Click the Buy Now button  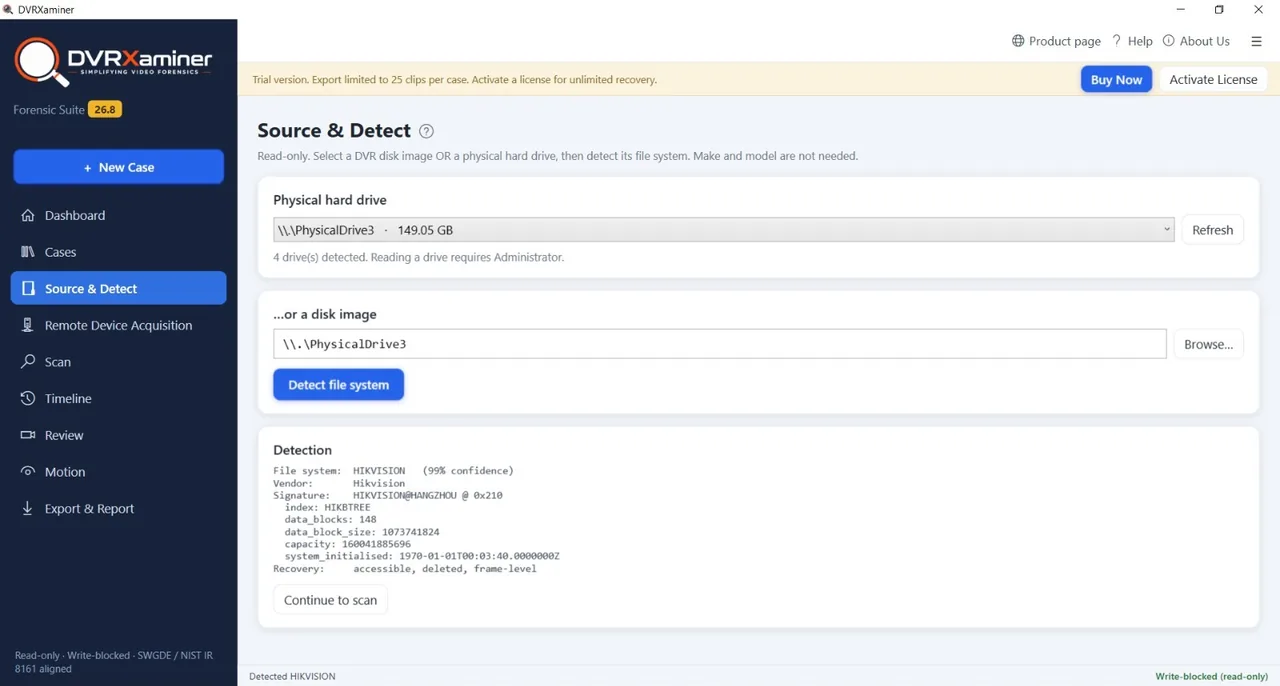click(x=1116, y=79)
